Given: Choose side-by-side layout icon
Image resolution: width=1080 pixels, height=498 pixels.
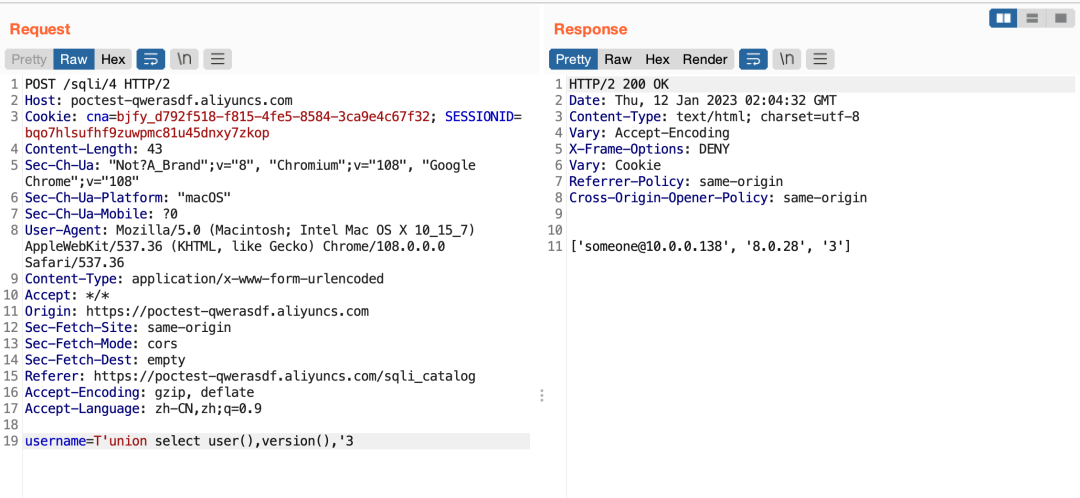Looking at the screenshot, I should pos(1004,19).
